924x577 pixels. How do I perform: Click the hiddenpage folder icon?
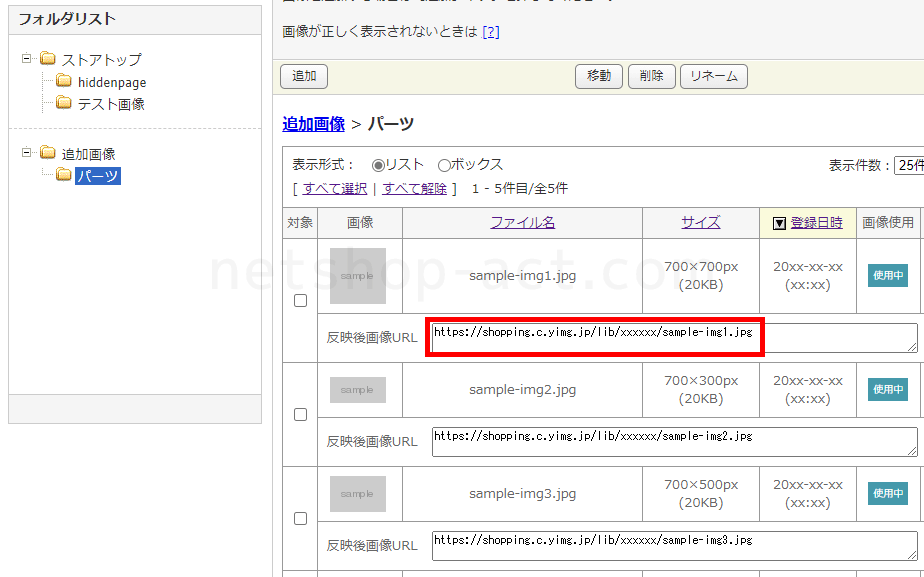point(64,82)
